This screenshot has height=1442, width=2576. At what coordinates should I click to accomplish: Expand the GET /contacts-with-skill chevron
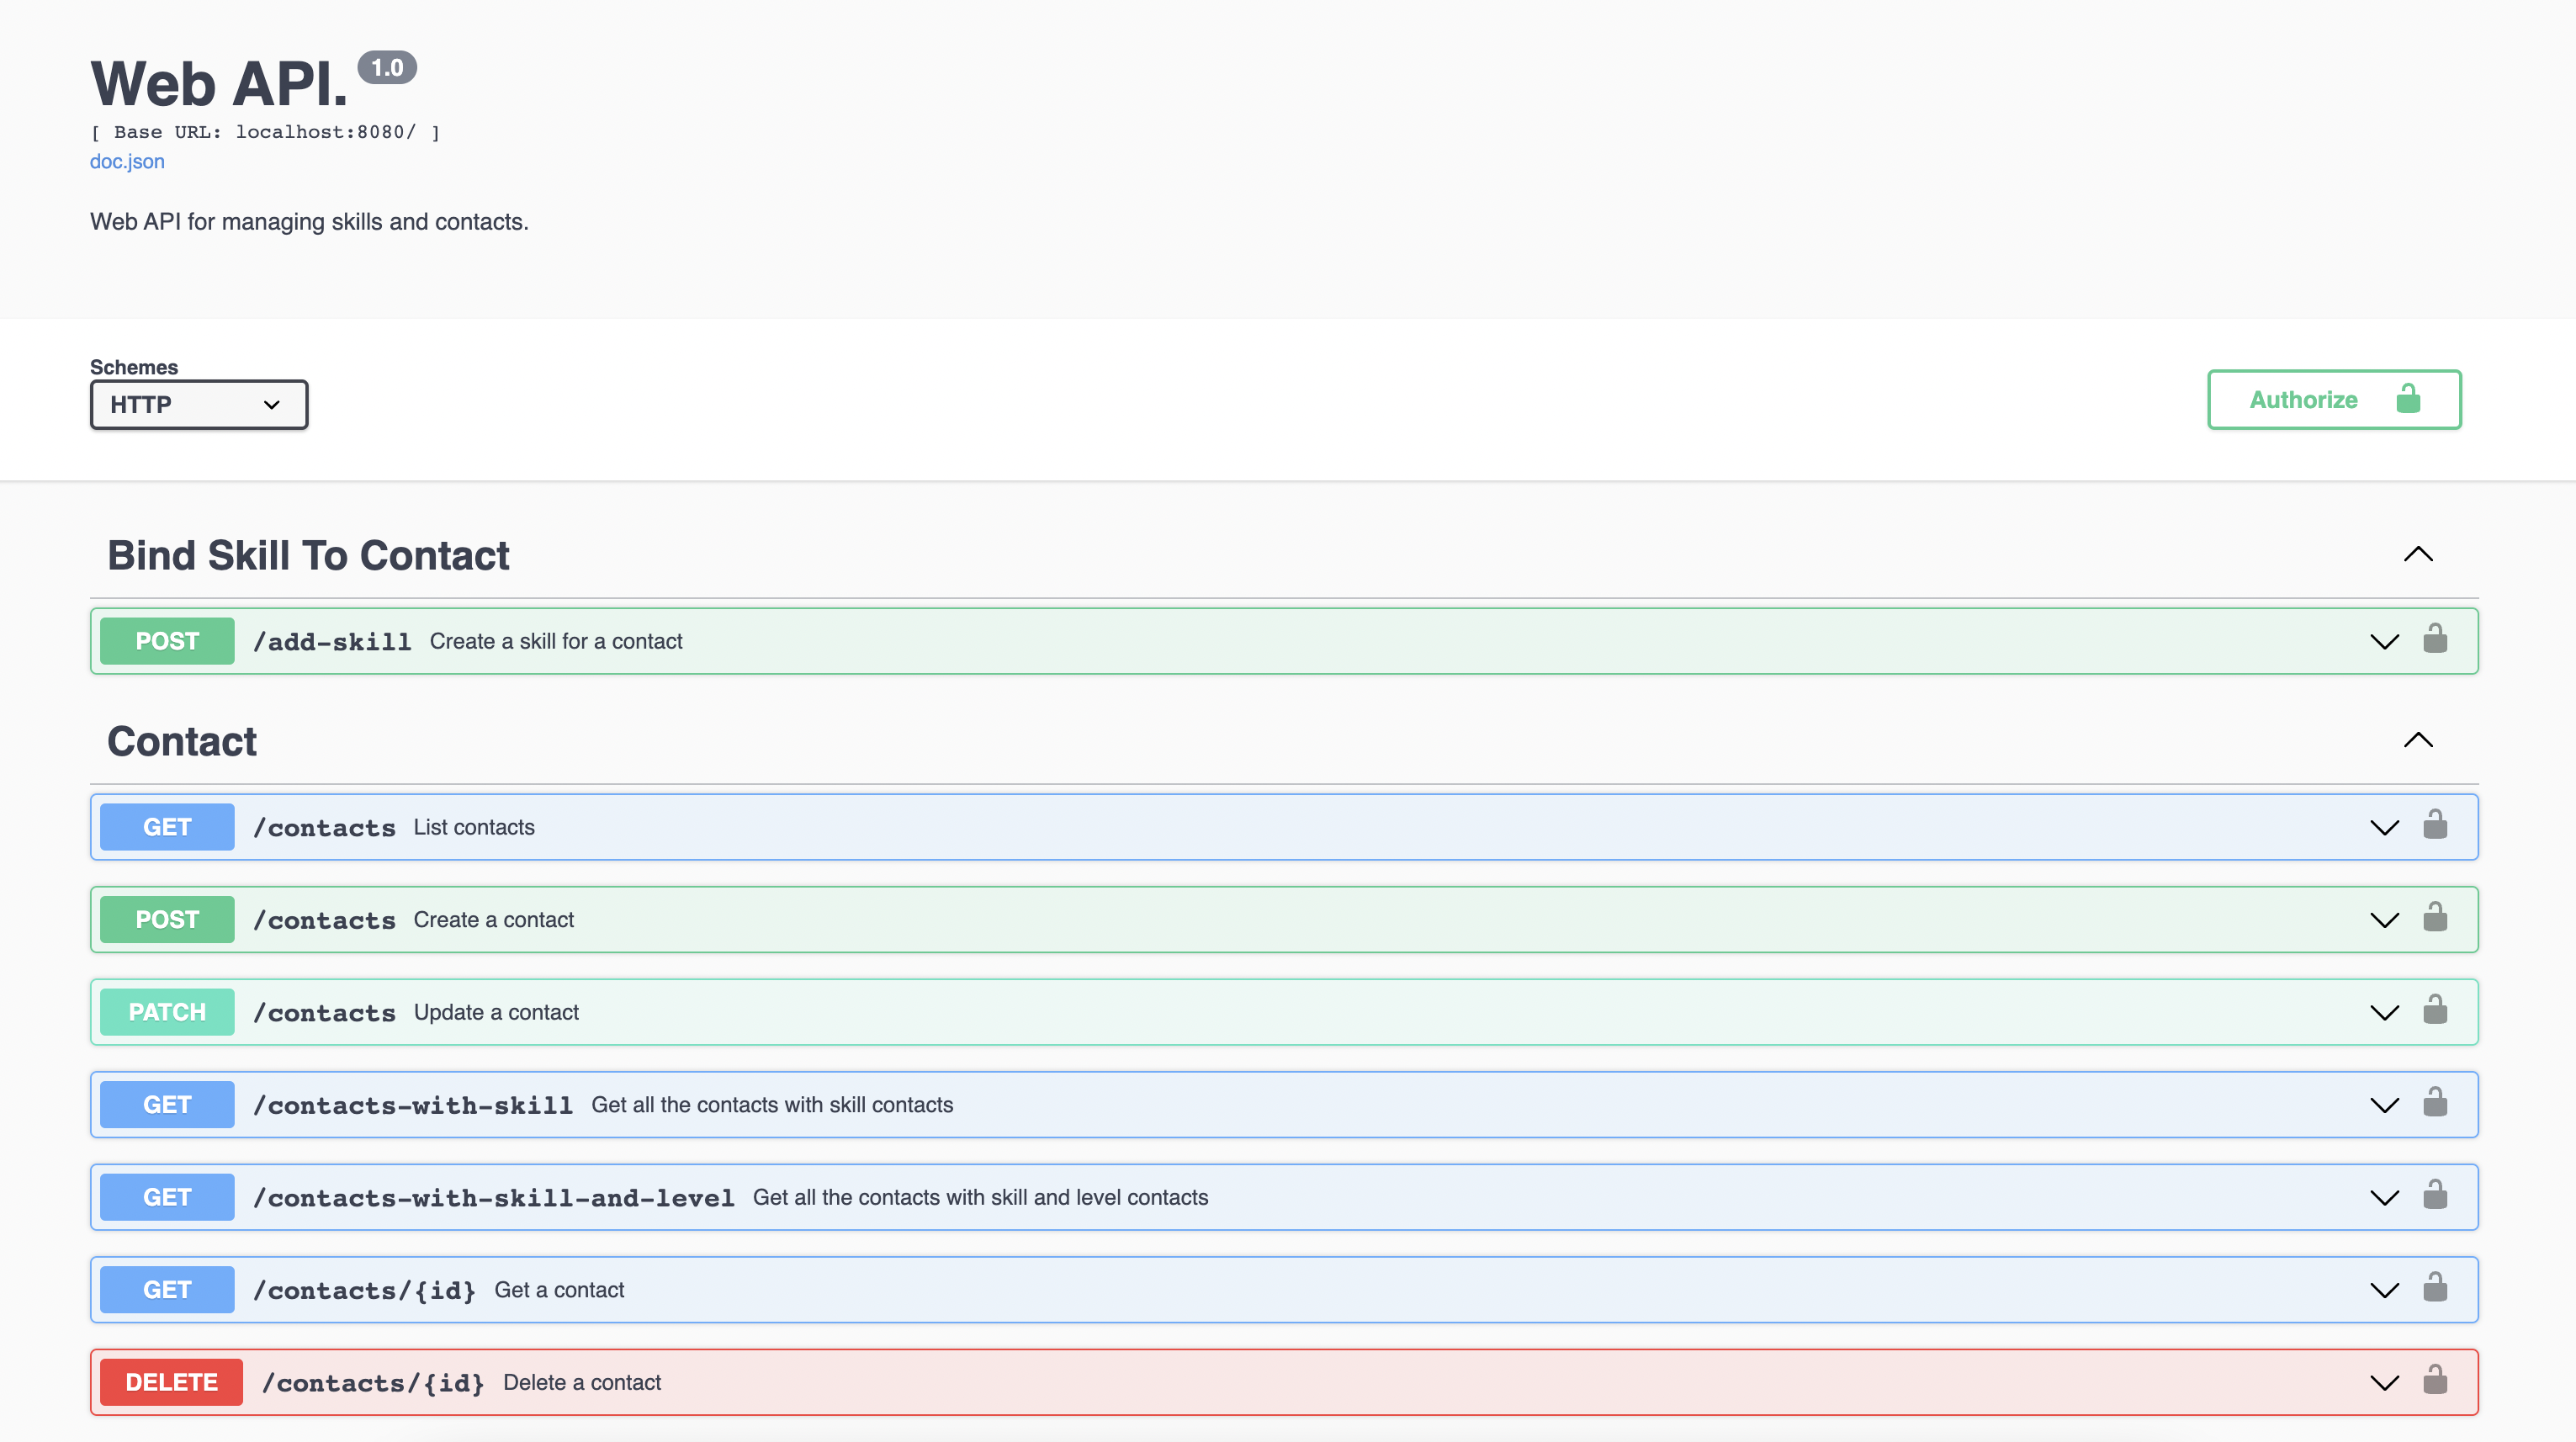[x=2384, y=1105]
